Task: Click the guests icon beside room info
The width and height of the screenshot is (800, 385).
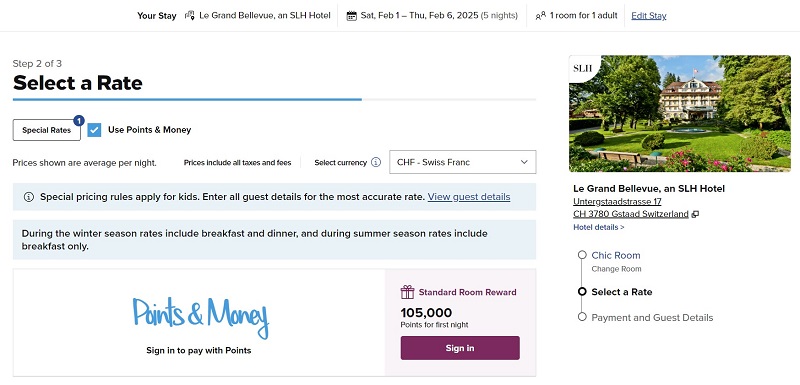Action: pyautogui.click(x=540, y=16)
